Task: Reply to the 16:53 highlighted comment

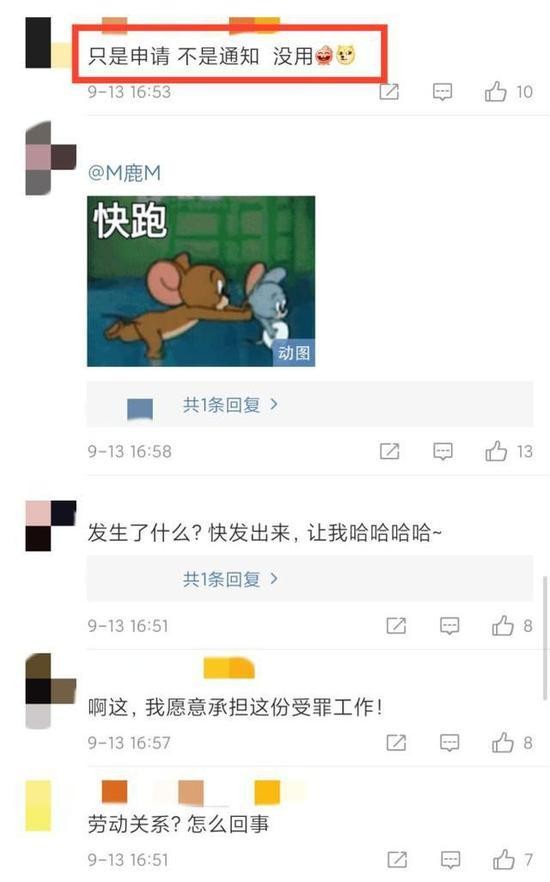Action: (443, 92)
